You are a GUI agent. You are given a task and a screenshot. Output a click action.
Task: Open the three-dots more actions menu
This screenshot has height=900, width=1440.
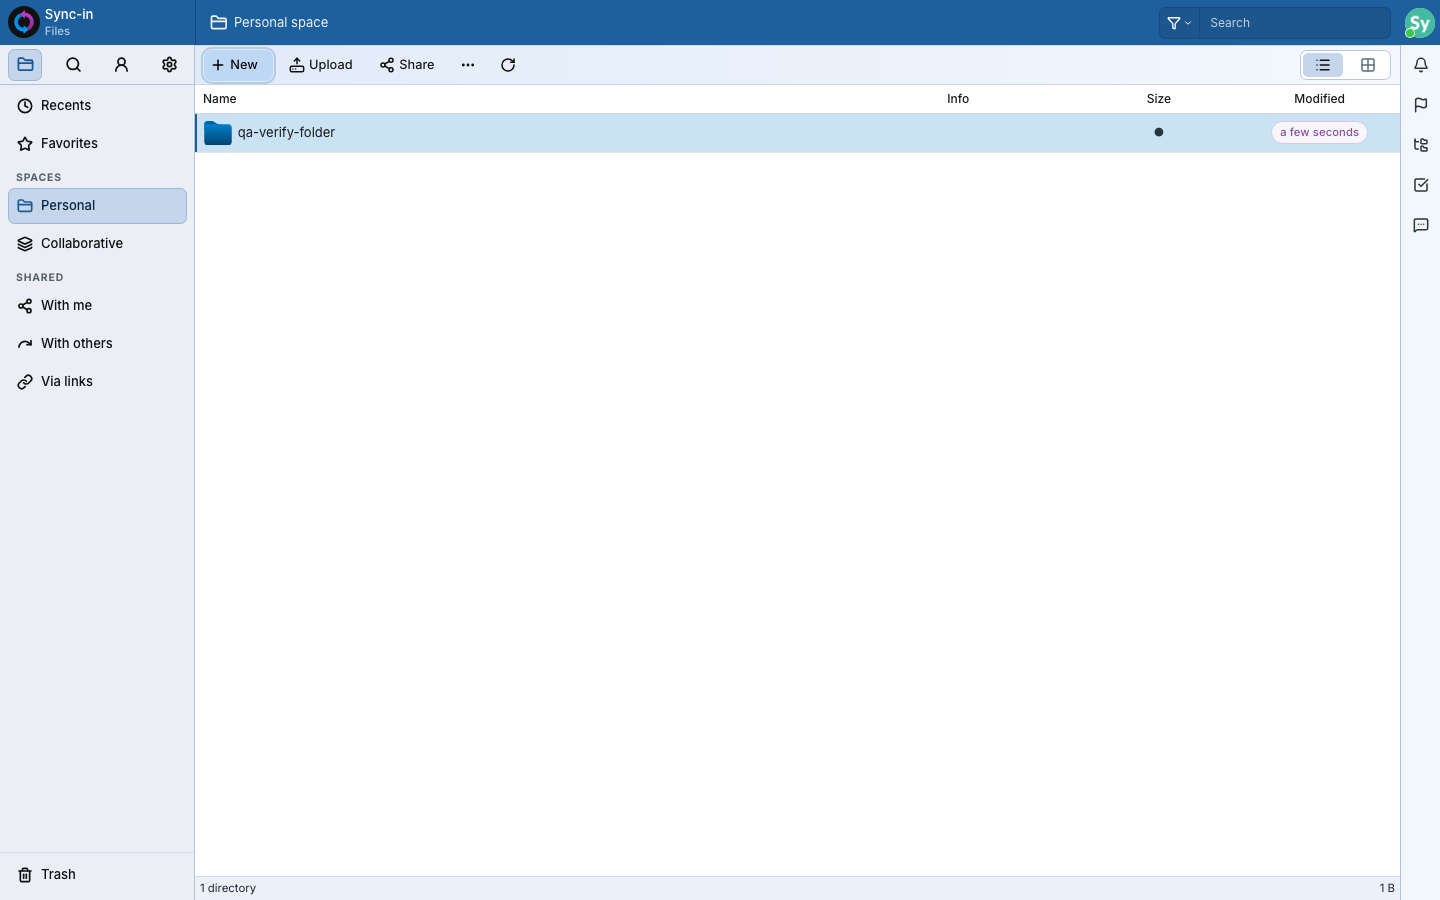[468, 65]
